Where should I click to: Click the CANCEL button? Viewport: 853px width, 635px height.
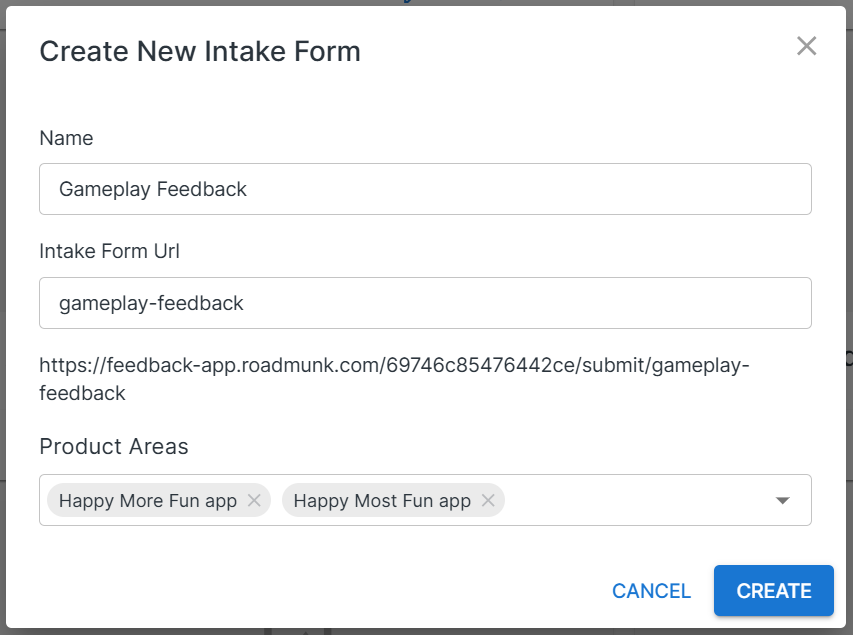point(651,590)
